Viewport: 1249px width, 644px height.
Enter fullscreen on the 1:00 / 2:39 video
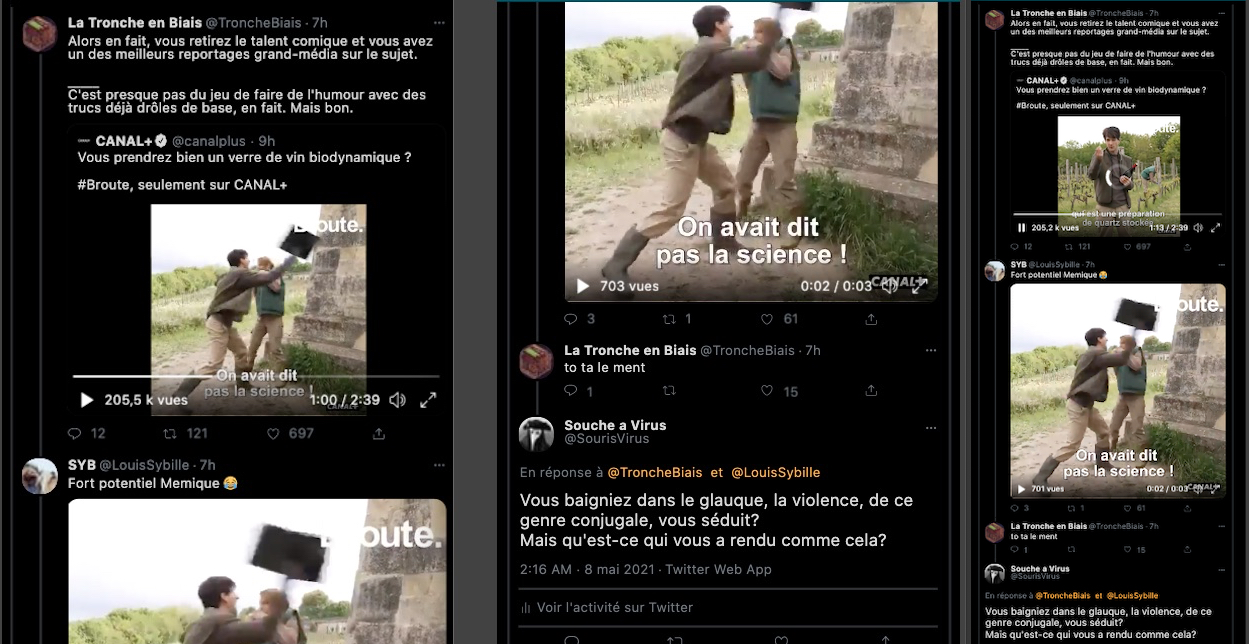tap(428, 400)
